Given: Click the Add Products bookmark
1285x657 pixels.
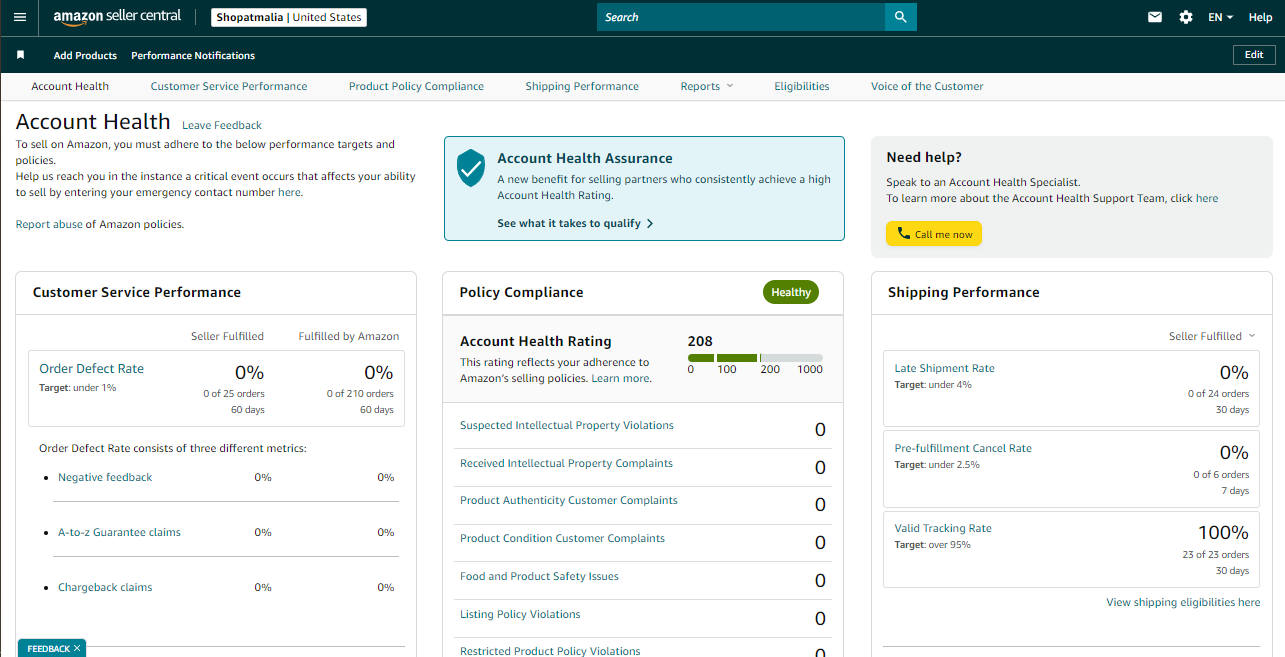Looking at the screenshot, I should [85, 55].
